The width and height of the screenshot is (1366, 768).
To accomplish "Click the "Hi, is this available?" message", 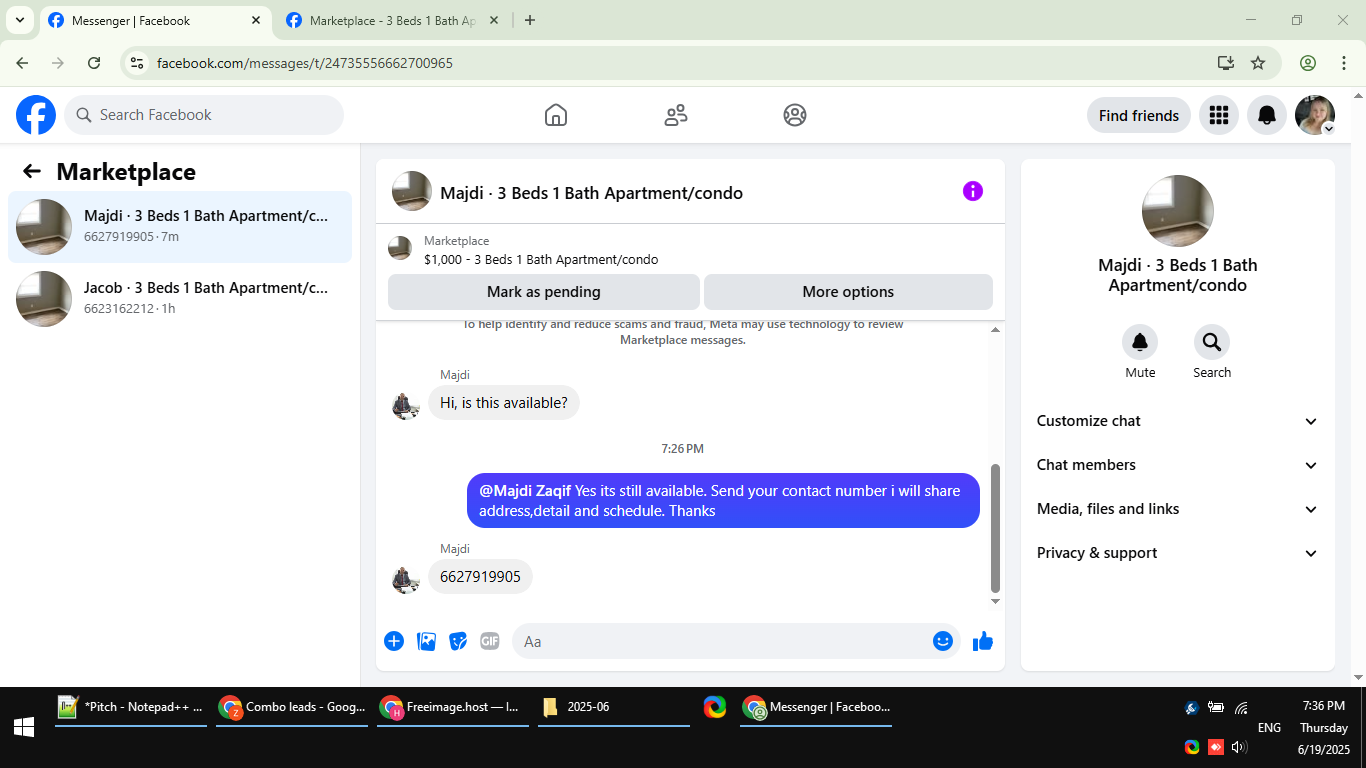I will coord(504,403).
